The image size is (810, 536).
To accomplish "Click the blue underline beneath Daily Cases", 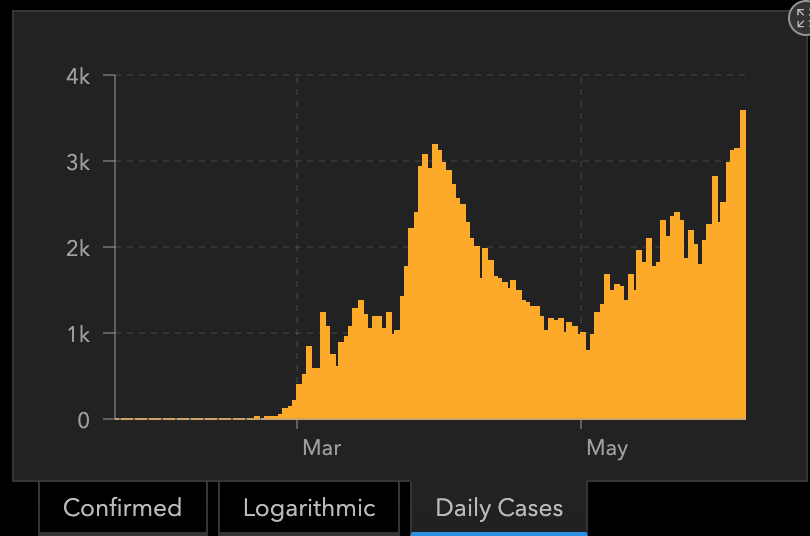I will (x=499, y=533).
